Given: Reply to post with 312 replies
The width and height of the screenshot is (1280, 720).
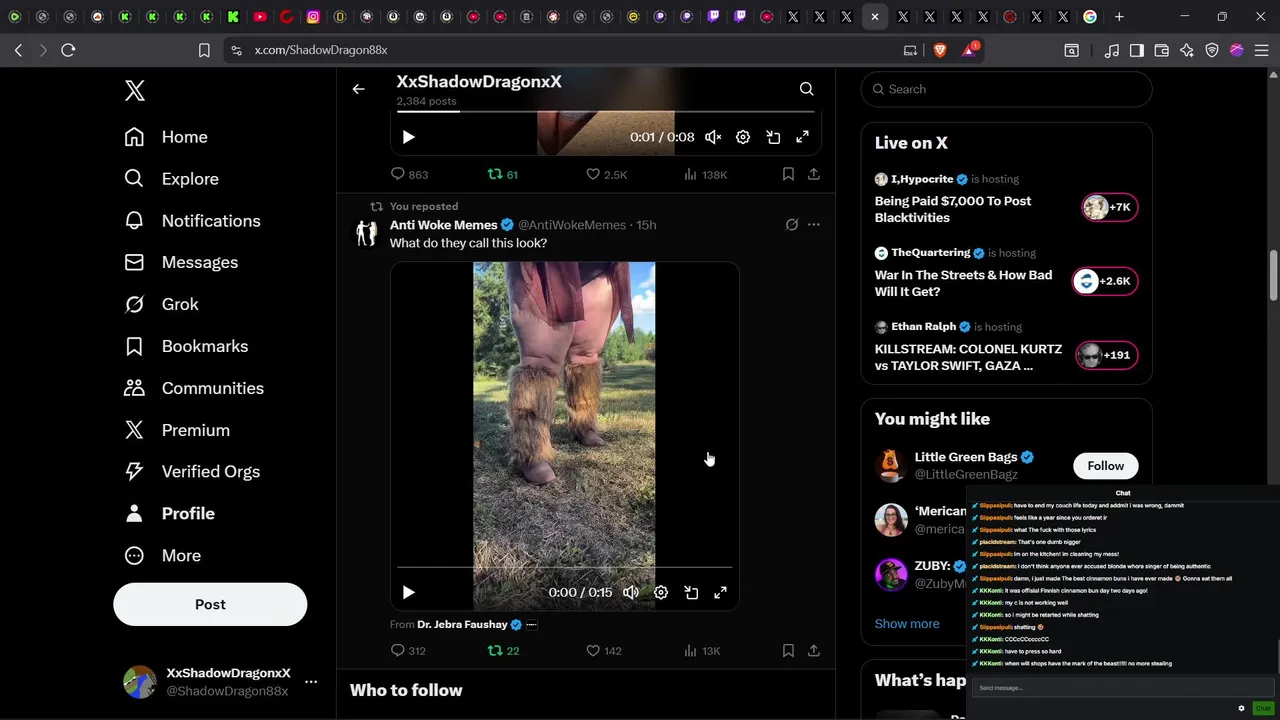Looking at the screenshot, I should tap(408, 650).
